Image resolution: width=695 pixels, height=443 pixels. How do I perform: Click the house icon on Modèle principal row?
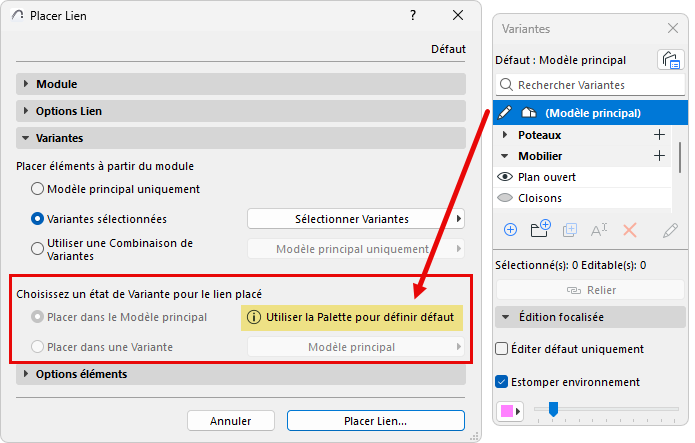click(528, 113)
